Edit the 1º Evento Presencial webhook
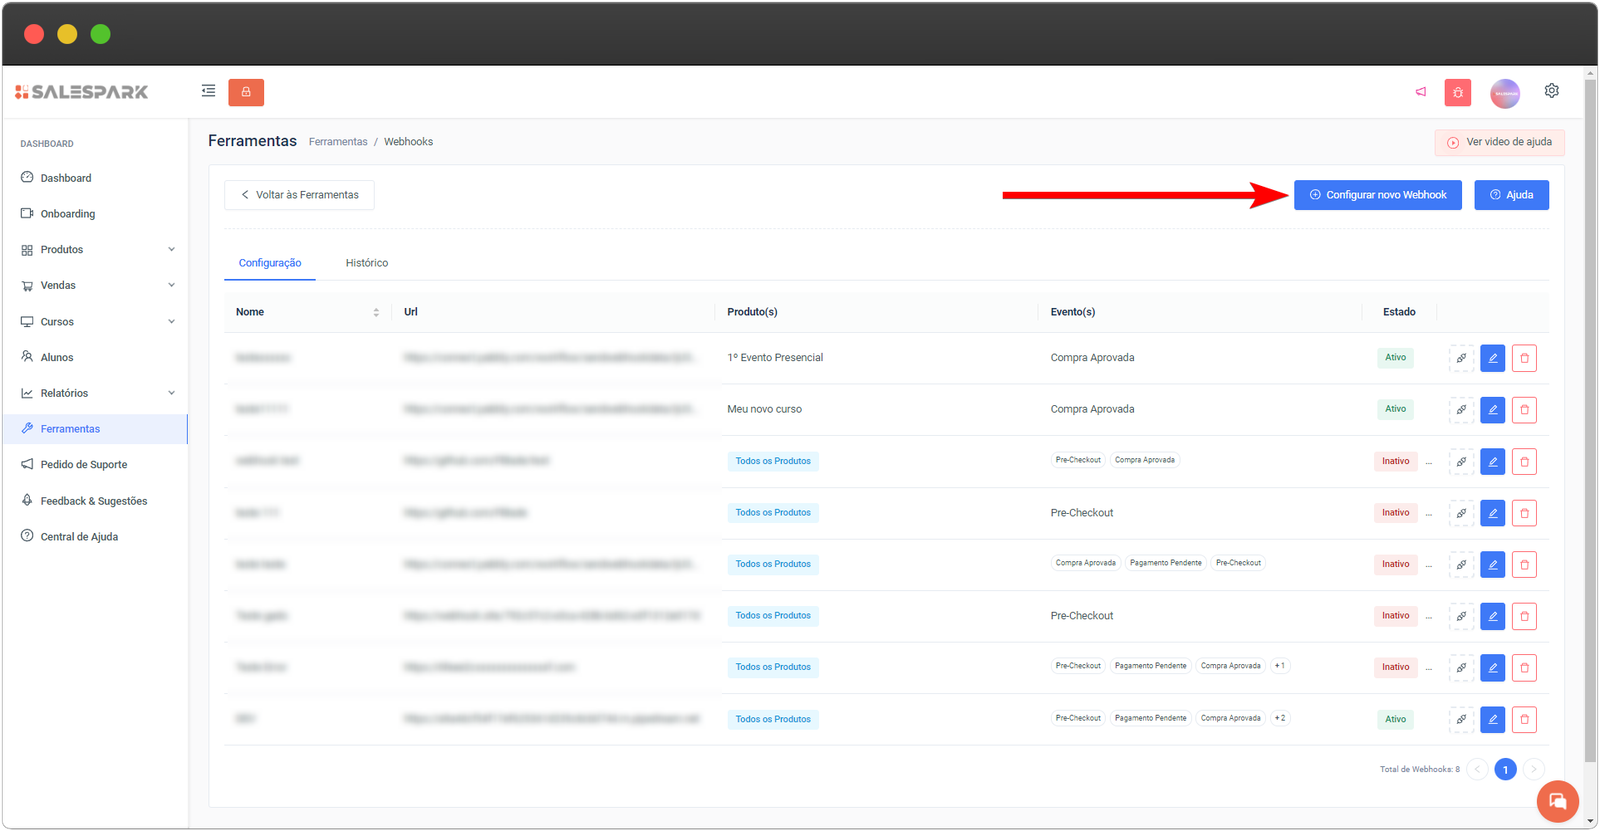The image size is (1600, 831). coord(1492,358)
